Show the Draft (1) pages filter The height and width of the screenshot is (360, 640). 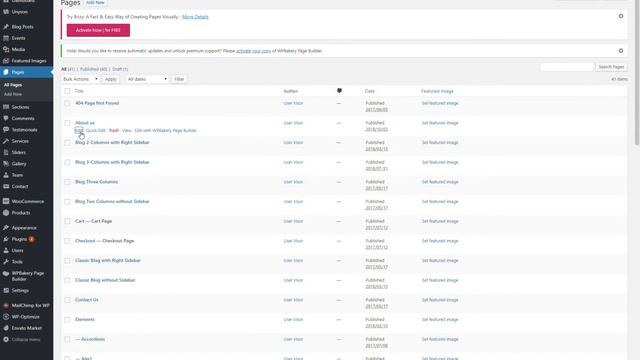(x=120, y=69)
